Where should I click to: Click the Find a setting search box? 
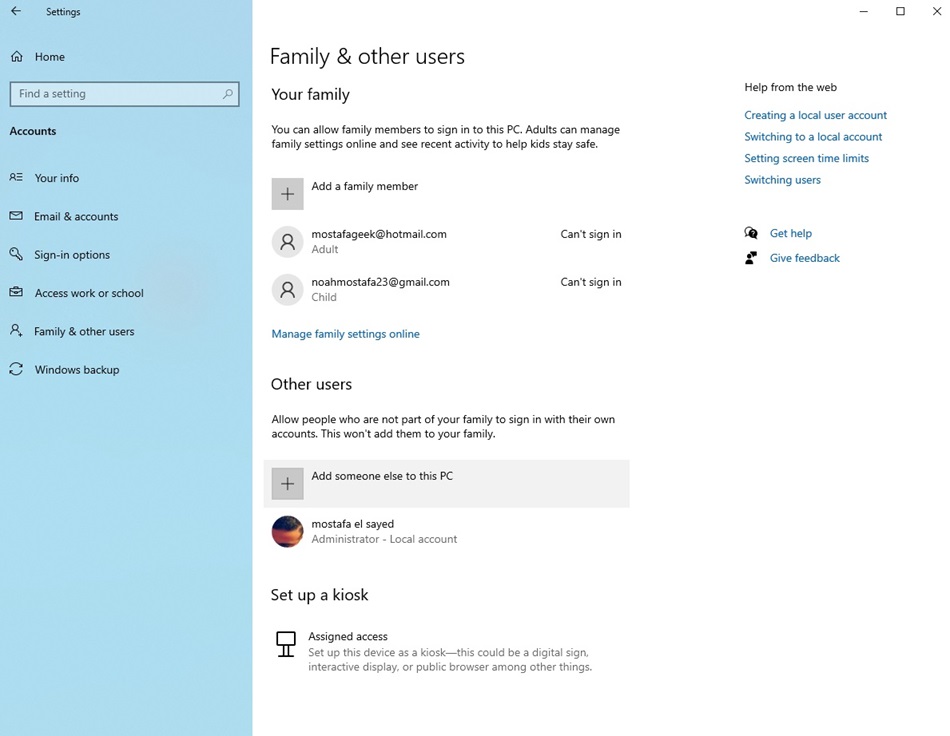click(124, 94)
